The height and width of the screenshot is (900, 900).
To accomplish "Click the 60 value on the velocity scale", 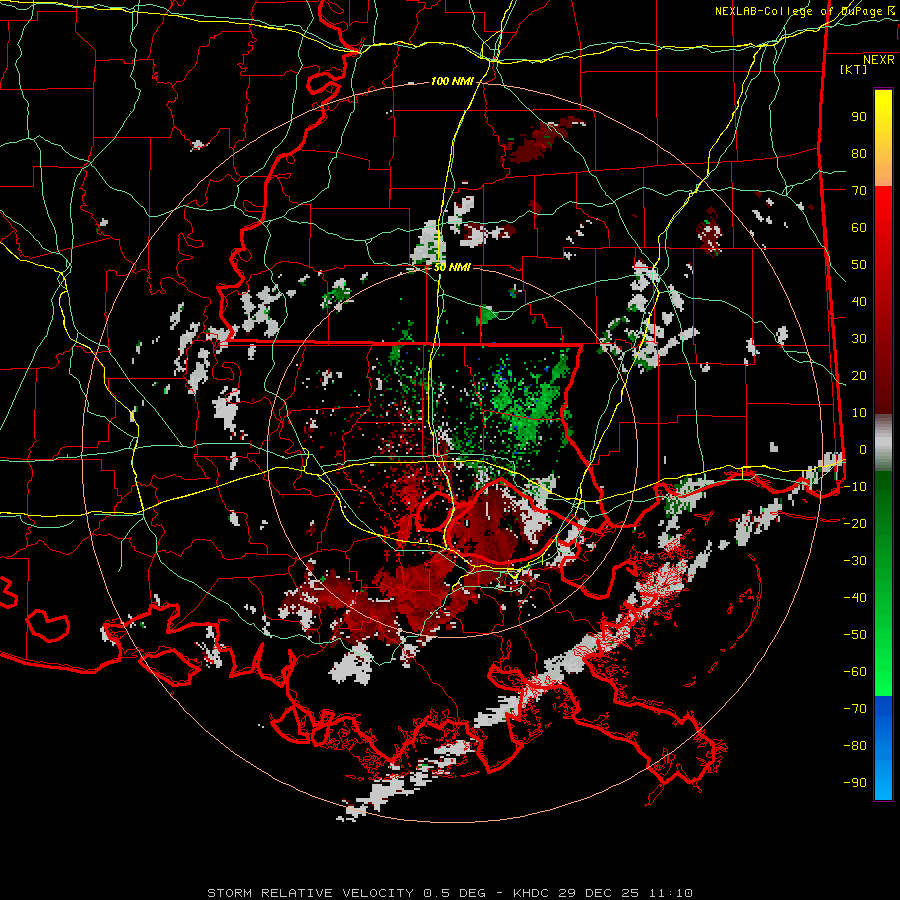I will click(x=859, y=228).
